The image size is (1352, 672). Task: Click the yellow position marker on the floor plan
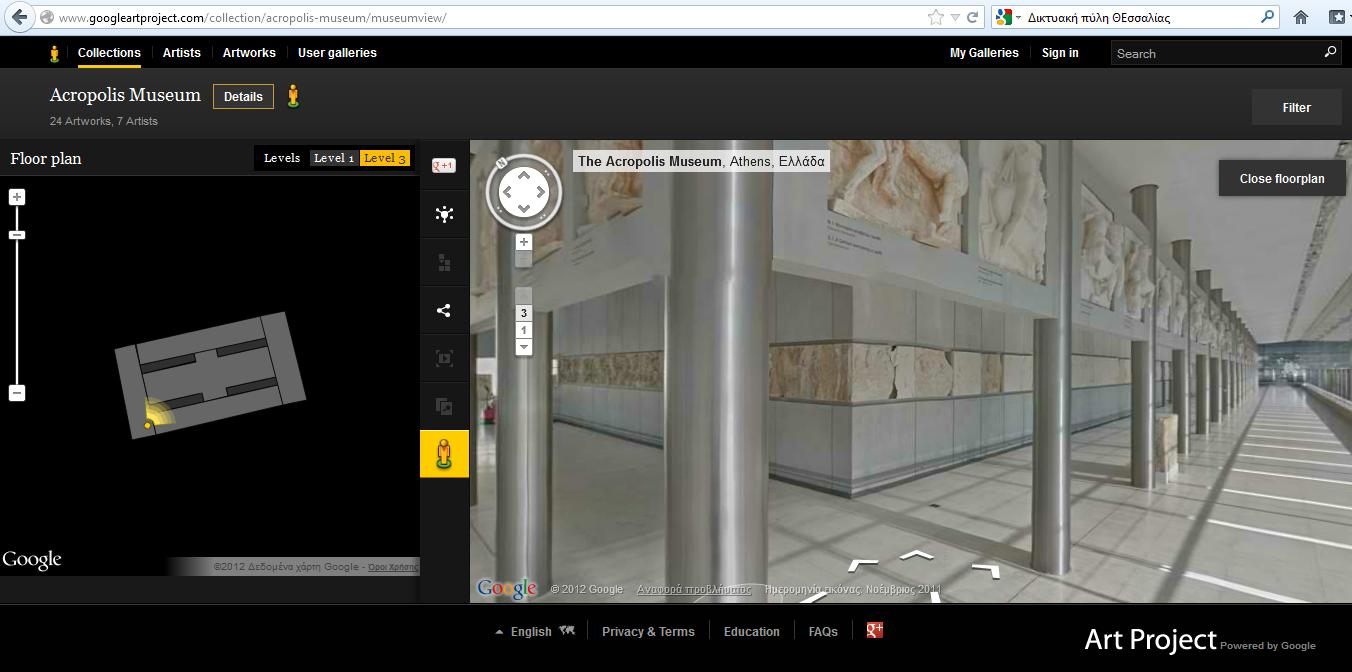coord(148,426)
